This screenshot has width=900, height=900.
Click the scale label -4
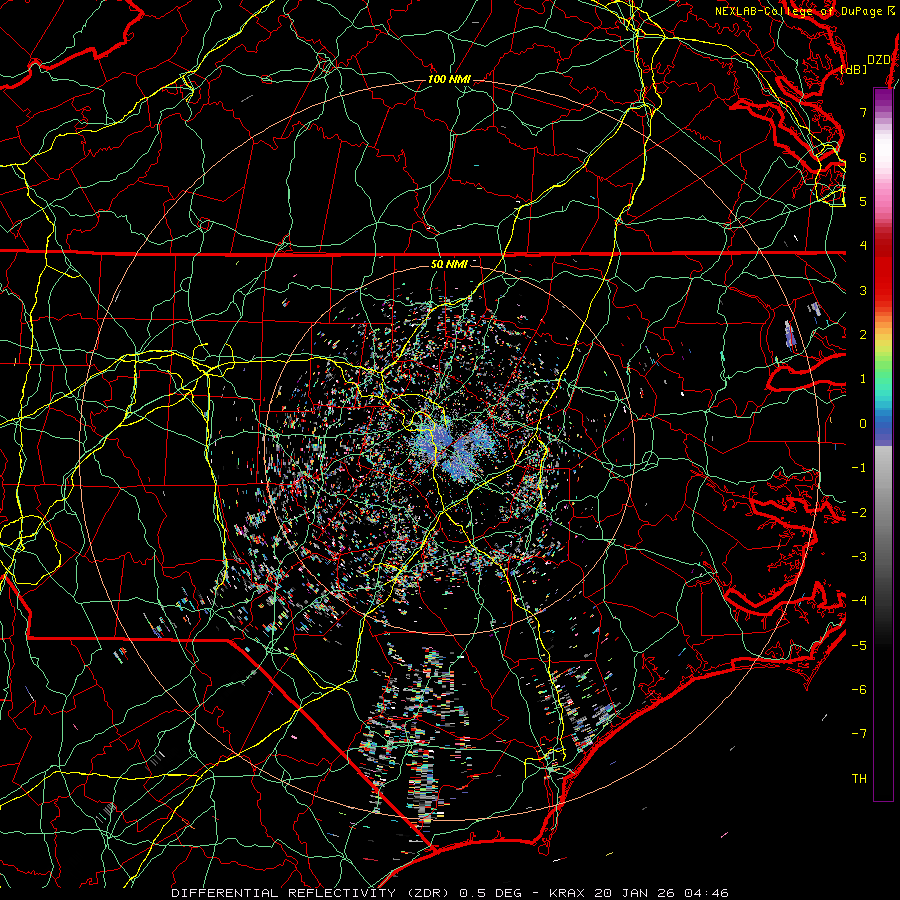pyautogui.click(x=859, y=600)
